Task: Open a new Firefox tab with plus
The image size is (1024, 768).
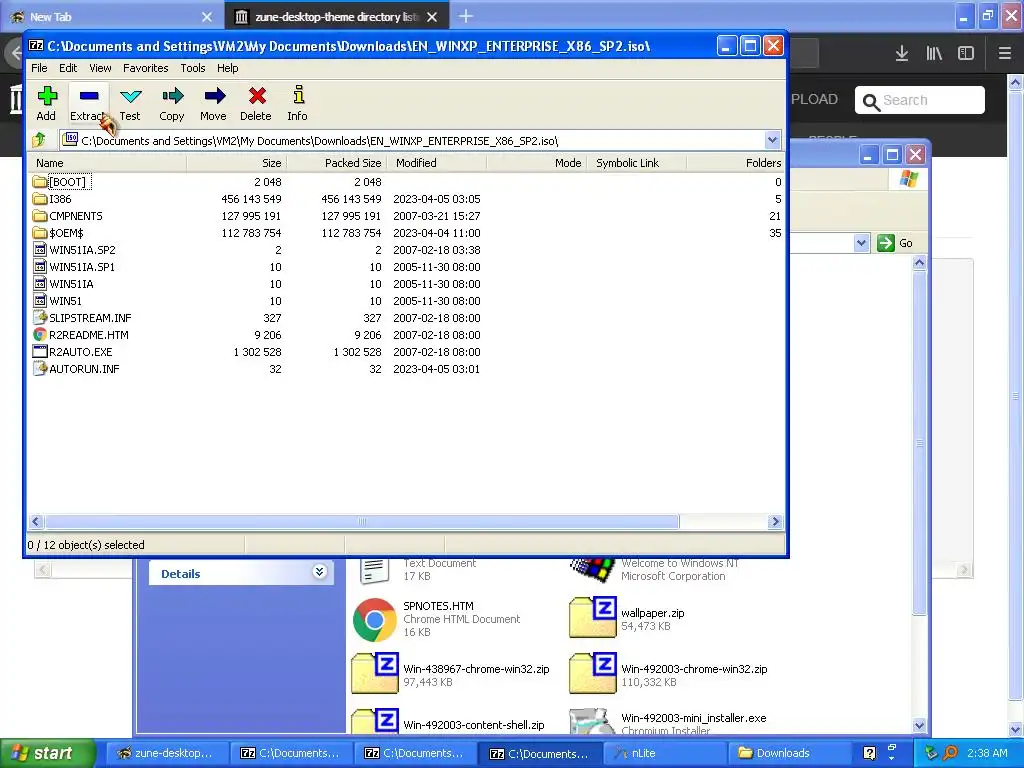Action: [x=466, y=16]
